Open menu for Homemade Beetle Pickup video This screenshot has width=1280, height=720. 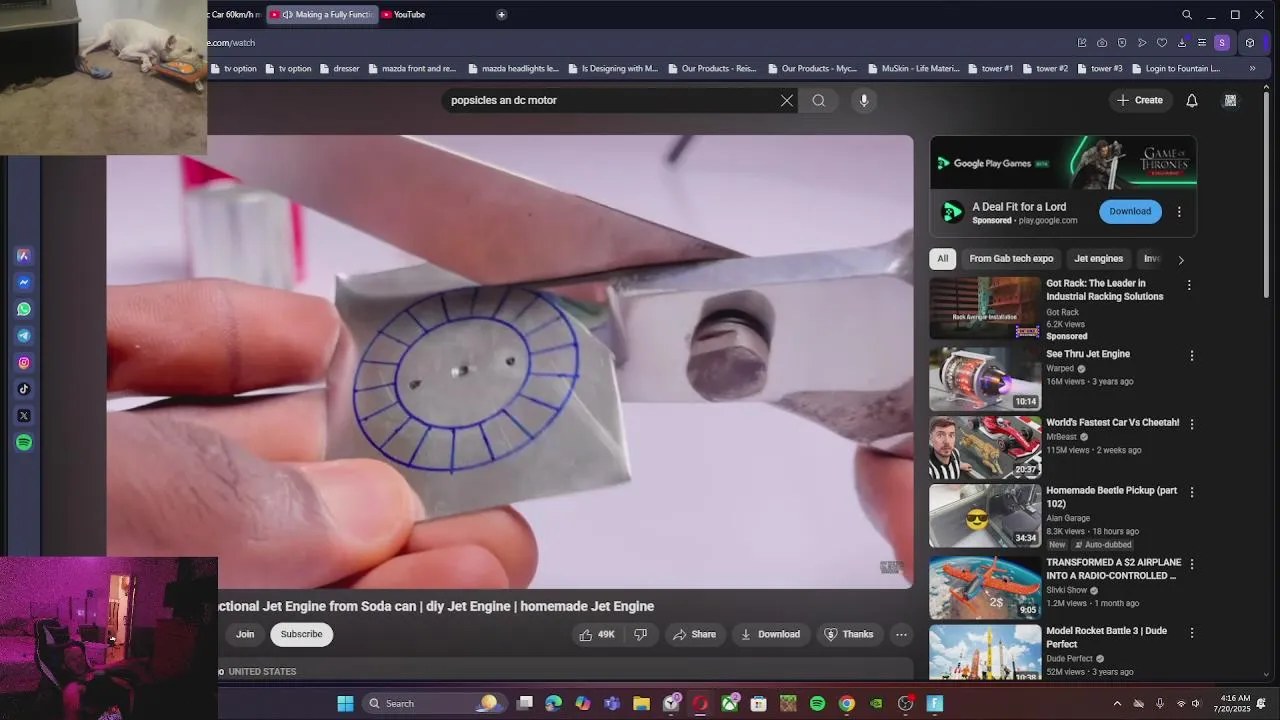click(1191, 492)
